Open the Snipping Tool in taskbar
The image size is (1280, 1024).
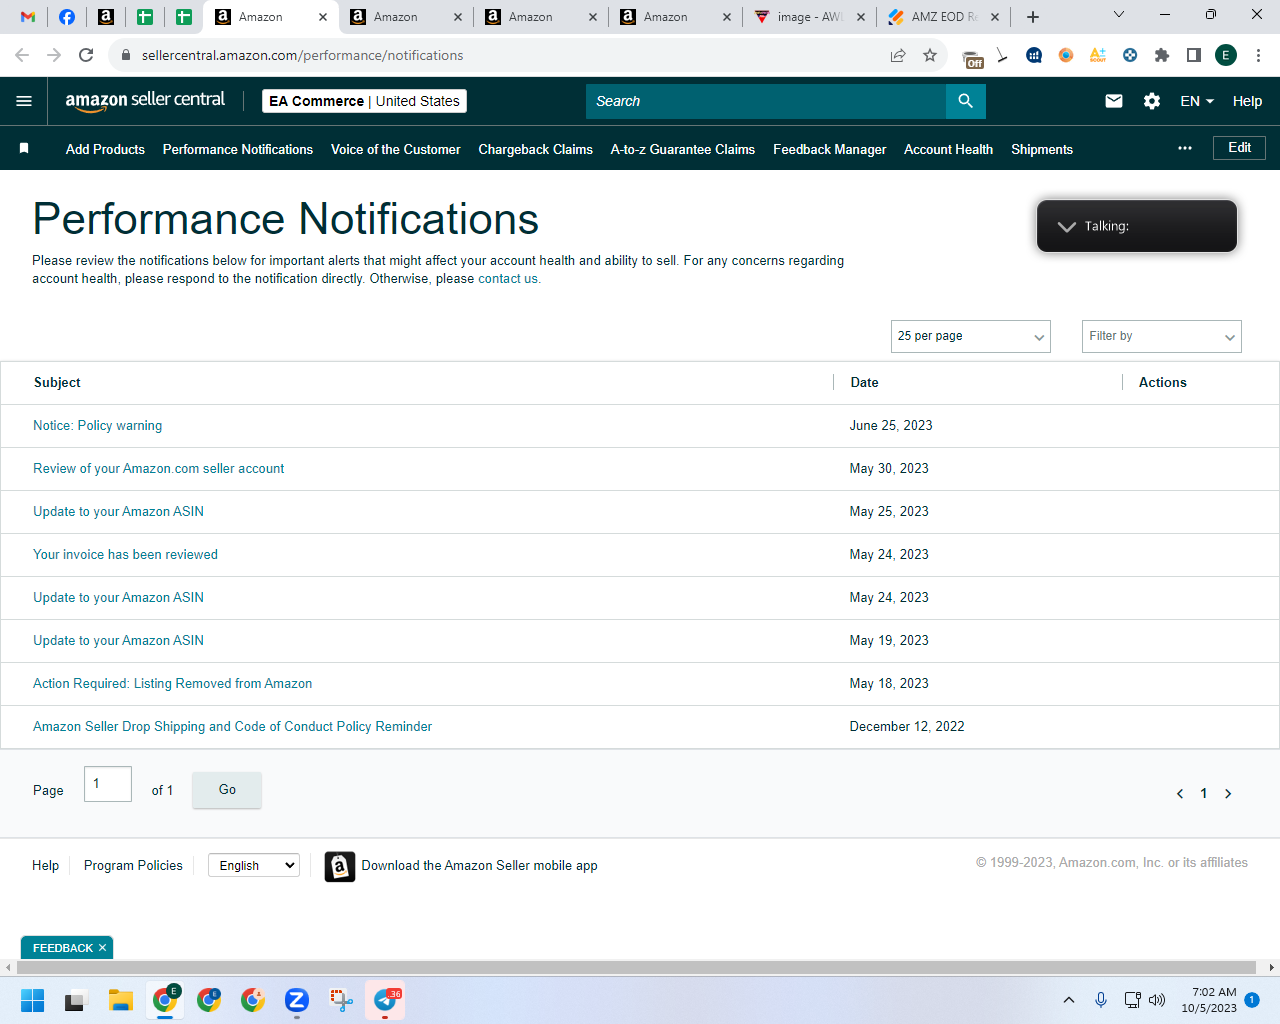point(341,1000)
